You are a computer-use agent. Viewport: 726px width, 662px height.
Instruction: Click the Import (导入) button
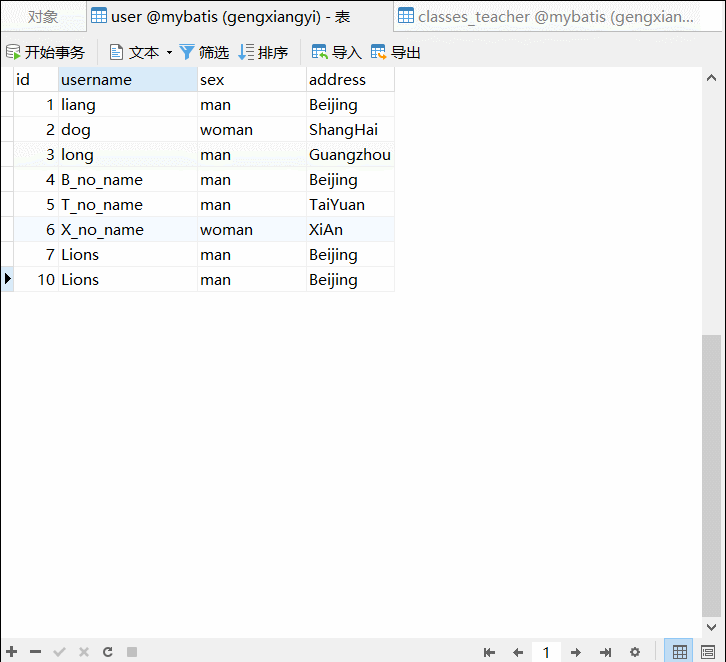[337, 52]
